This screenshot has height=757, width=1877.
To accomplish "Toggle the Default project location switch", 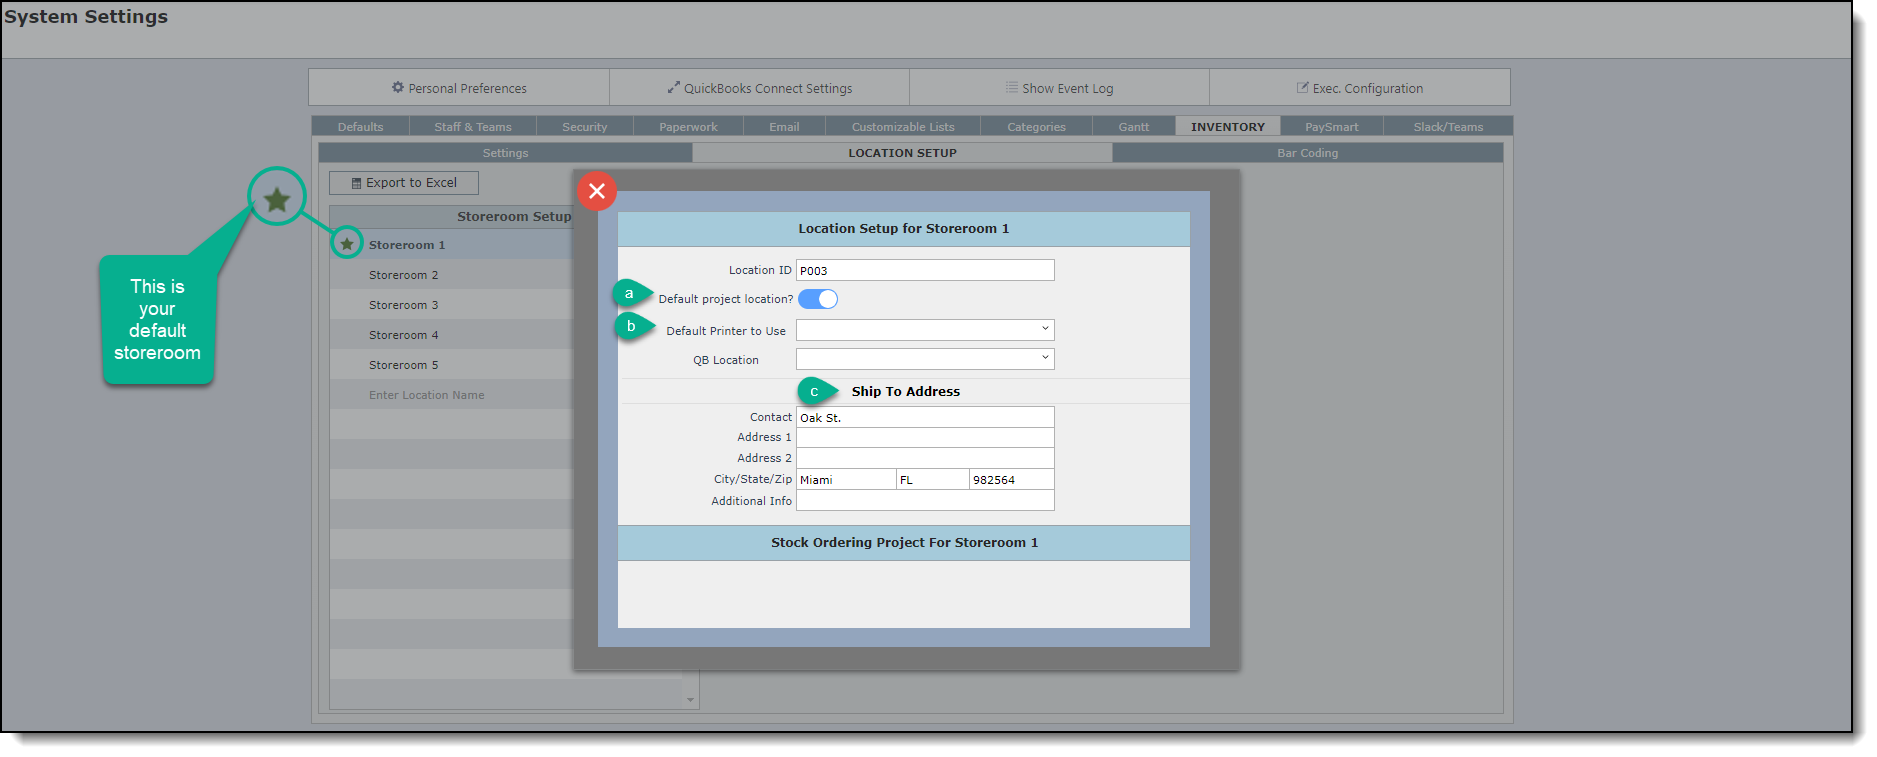I will point(818,299).
